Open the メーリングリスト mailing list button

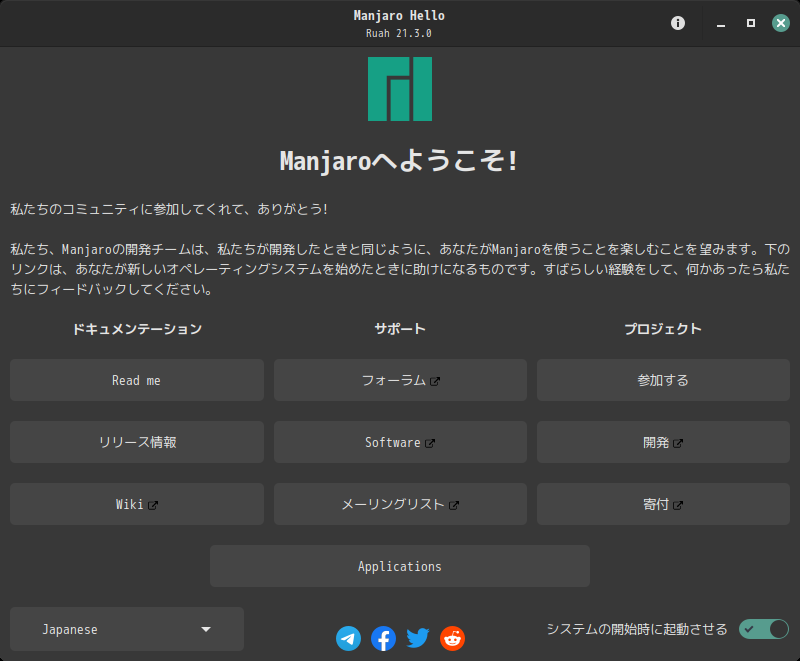[401, 504]
